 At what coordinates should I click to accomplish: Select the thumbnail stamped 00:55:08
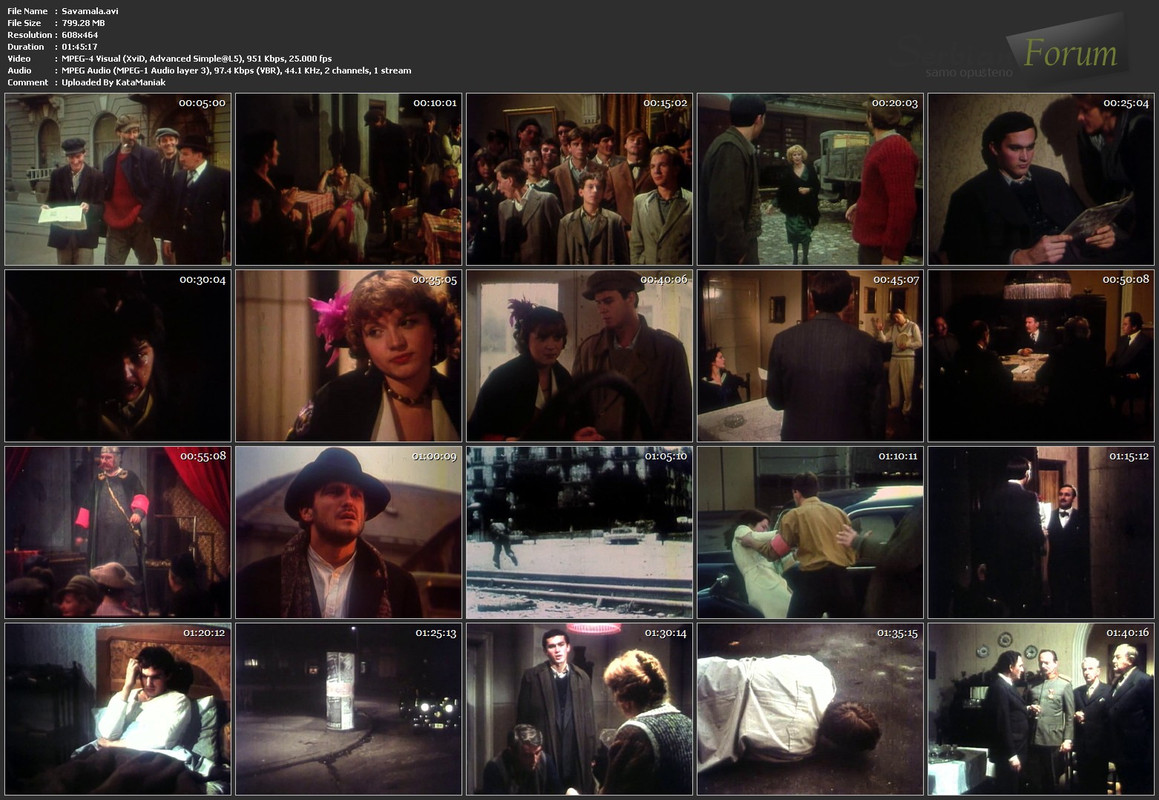click(118, 532)
